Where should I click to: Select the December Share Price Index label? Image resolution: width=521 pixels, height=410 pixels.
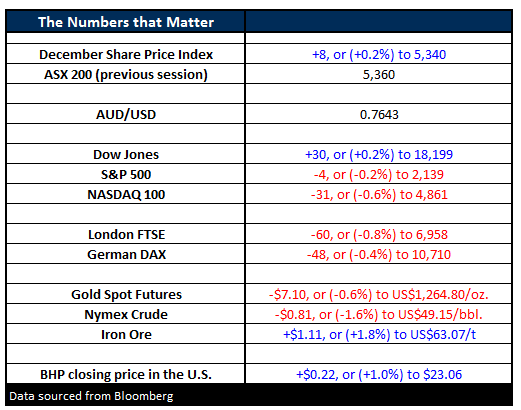click(x=126, y=54)
